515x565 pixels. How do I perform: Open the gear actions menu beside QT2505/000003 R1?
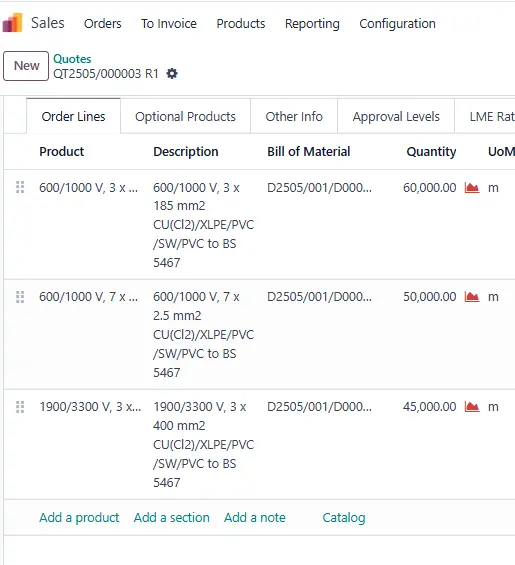172,74
